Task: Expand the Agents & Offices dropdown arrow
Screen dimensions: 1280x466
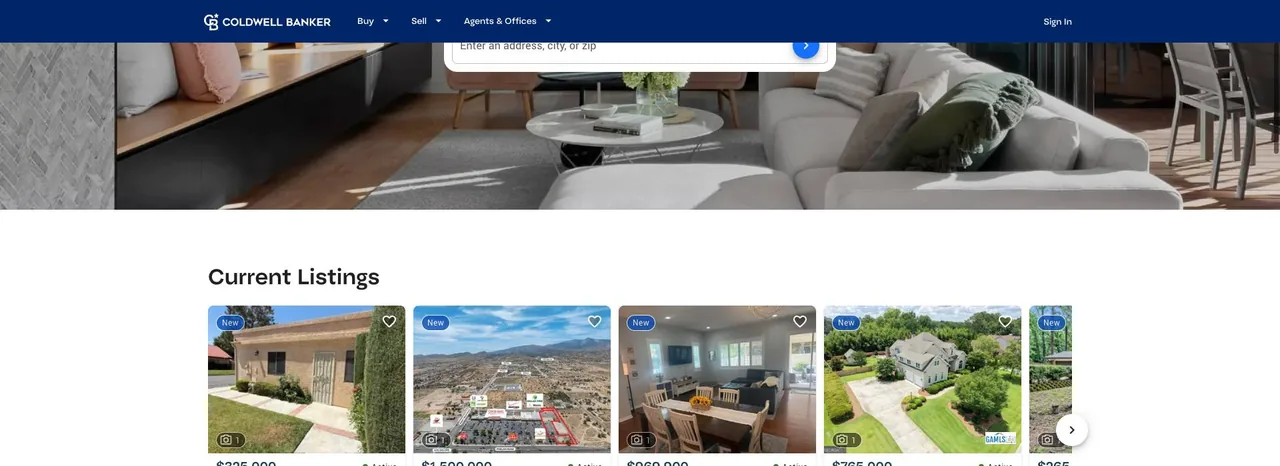Action: (548, 21)
